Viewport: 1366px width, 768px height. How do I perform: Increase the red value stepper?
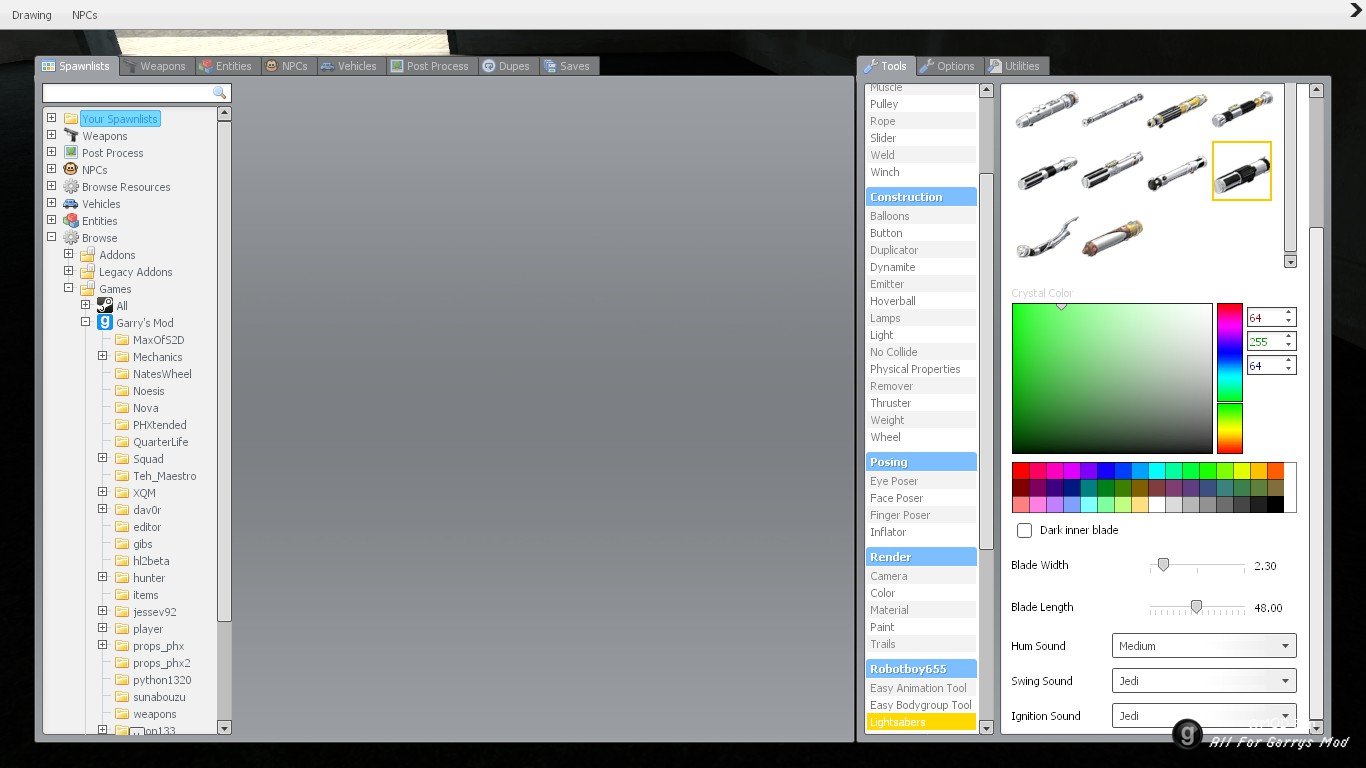point(1289,313)
